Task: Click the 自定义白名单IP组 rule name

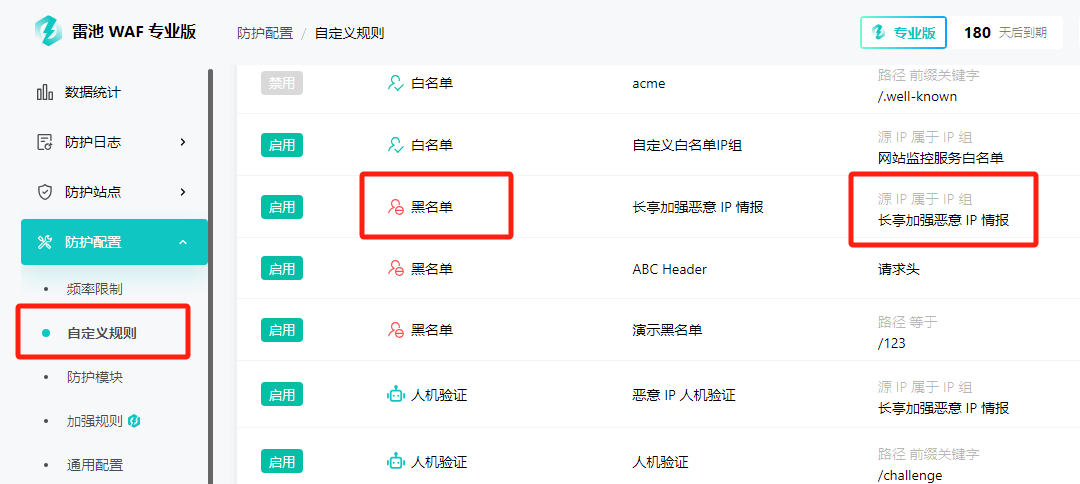Action: (x=687, y=145)
